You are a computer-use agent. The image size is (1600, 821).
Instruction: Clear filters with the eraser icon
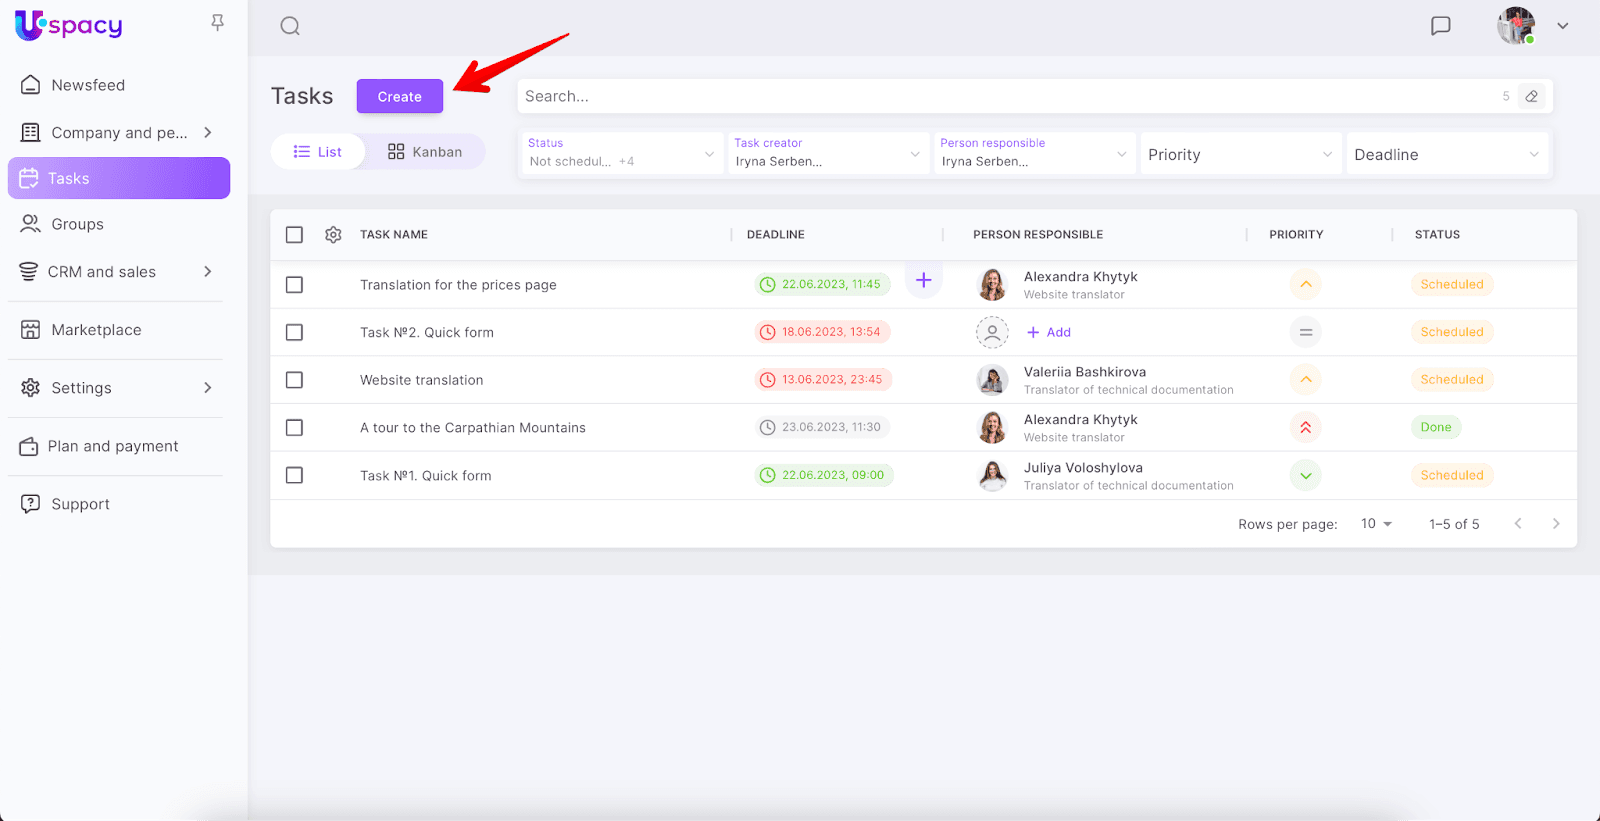(1531, 96)
